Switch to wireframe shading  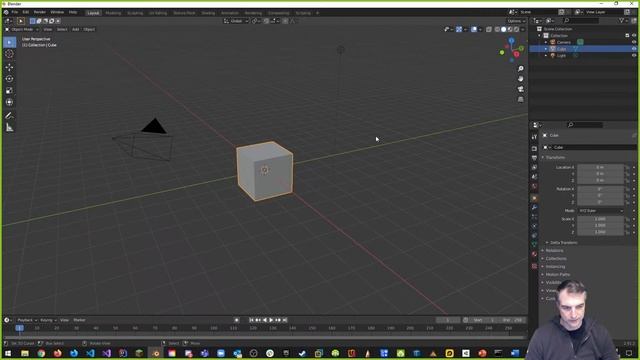pos(497,29)
